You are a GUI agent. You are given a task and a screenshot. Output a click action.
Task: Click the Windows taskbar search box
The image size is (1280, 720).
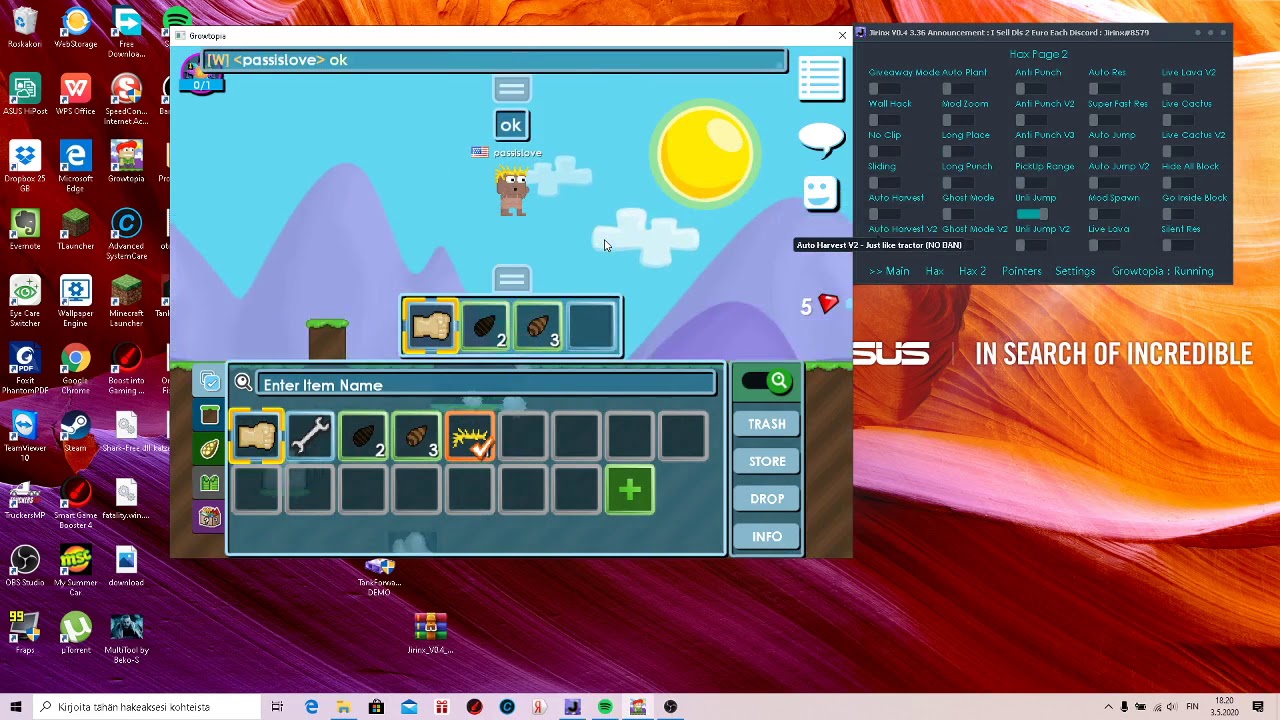tap(147, 707)
